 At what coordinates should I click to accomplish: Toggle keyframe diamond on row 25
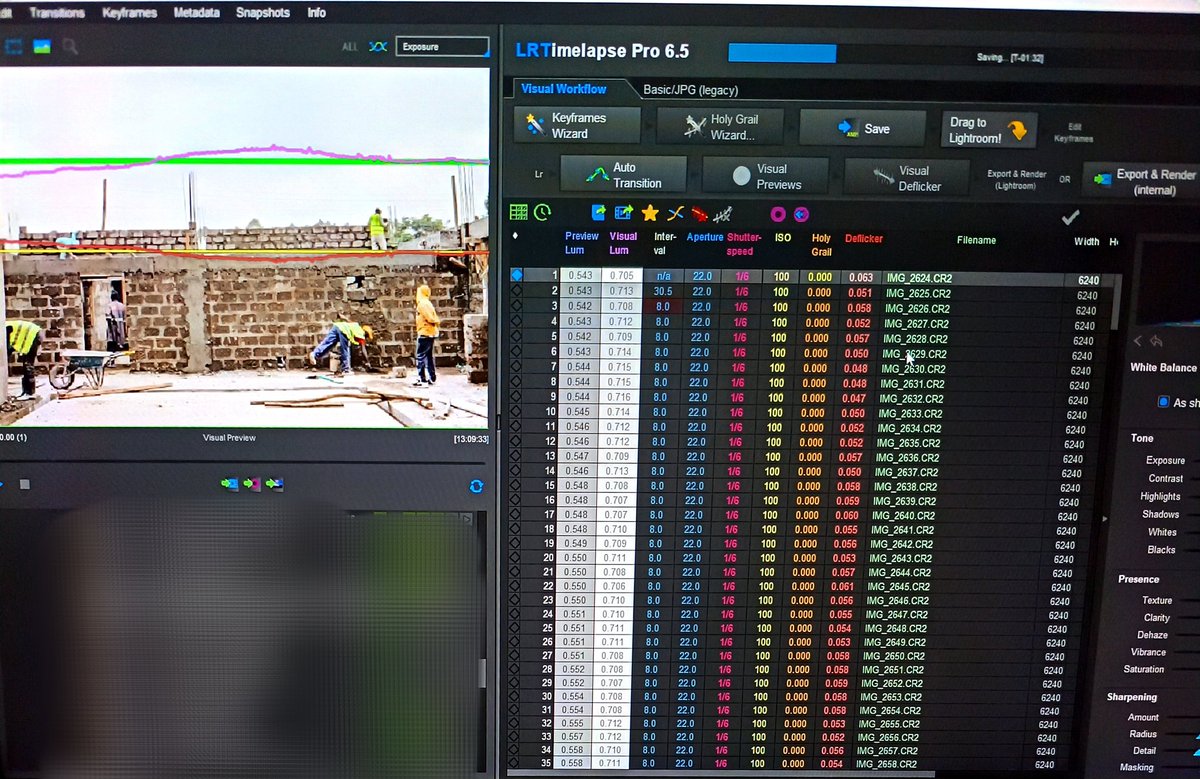517,627
